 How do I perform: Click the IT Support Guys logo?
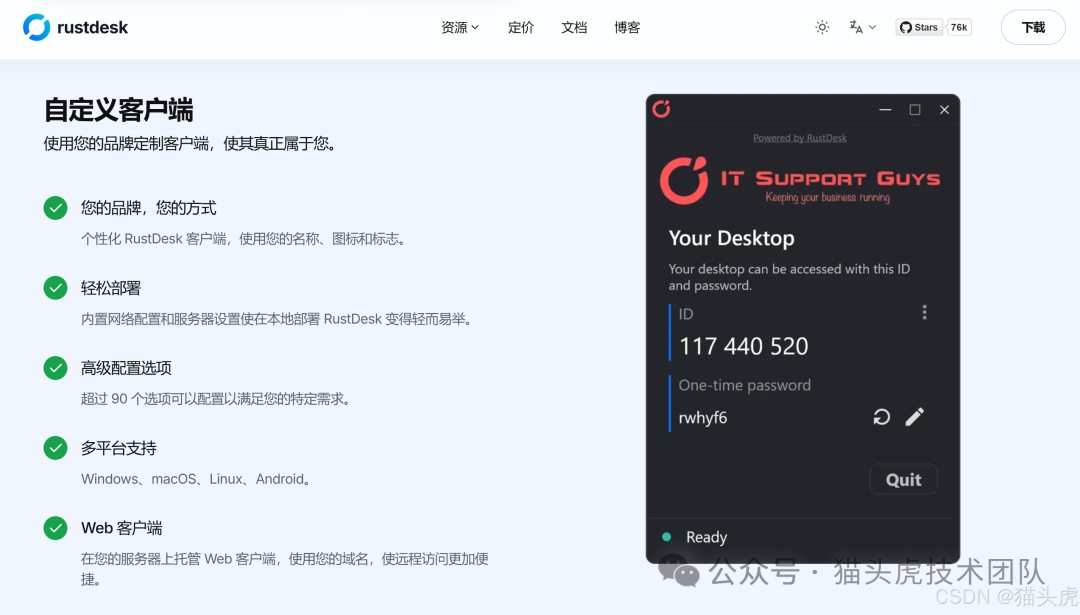[800, 180]
